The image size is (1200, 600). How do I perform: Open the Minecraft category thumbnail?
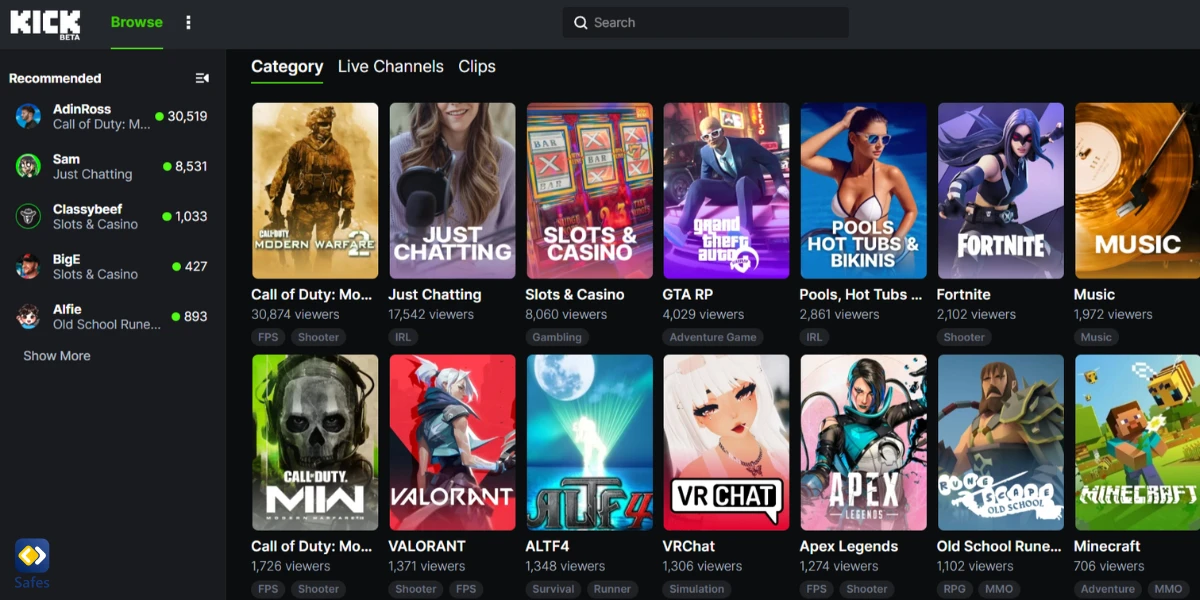click(x=1137, y=443)
